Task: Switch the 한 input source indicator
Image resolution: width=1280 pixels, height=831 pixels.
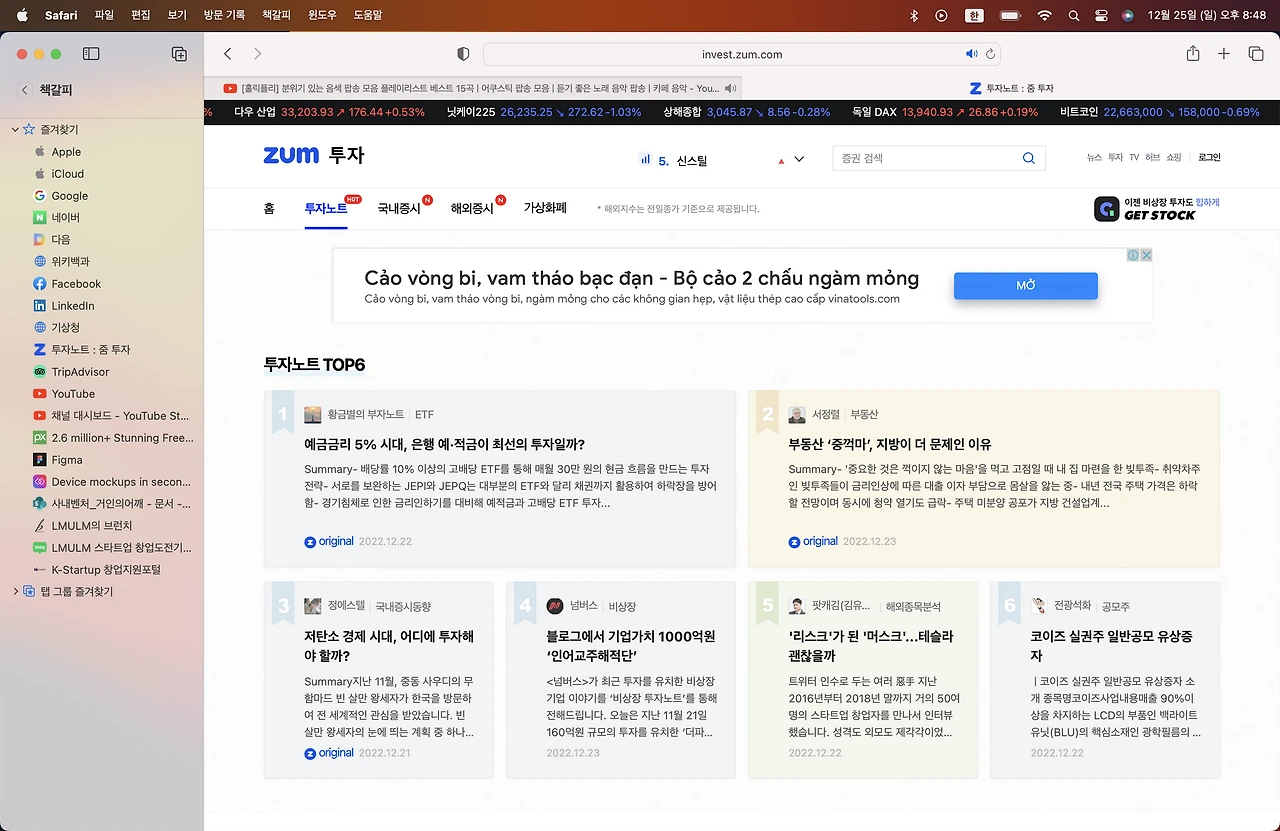Action: [x=974, y=15]
